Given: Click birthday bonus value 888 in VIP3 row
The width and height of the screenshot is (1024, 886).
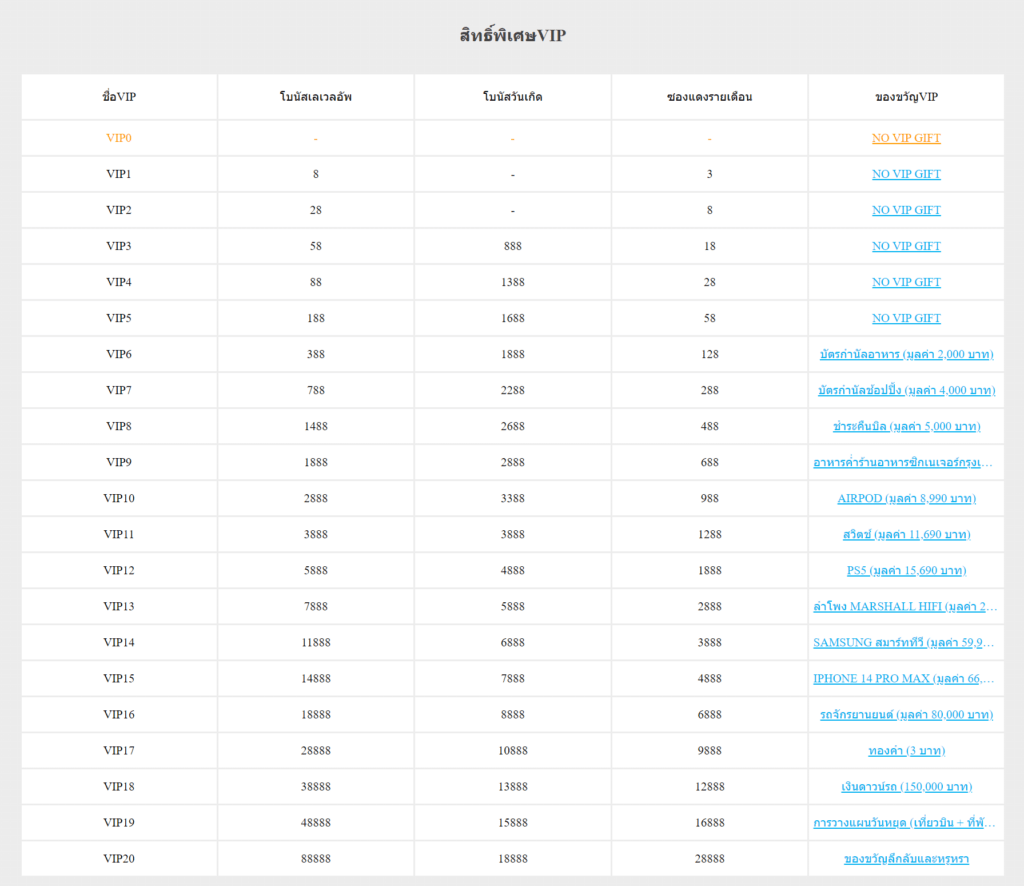Looking at the screenshot, I should [x=513, y=245].
